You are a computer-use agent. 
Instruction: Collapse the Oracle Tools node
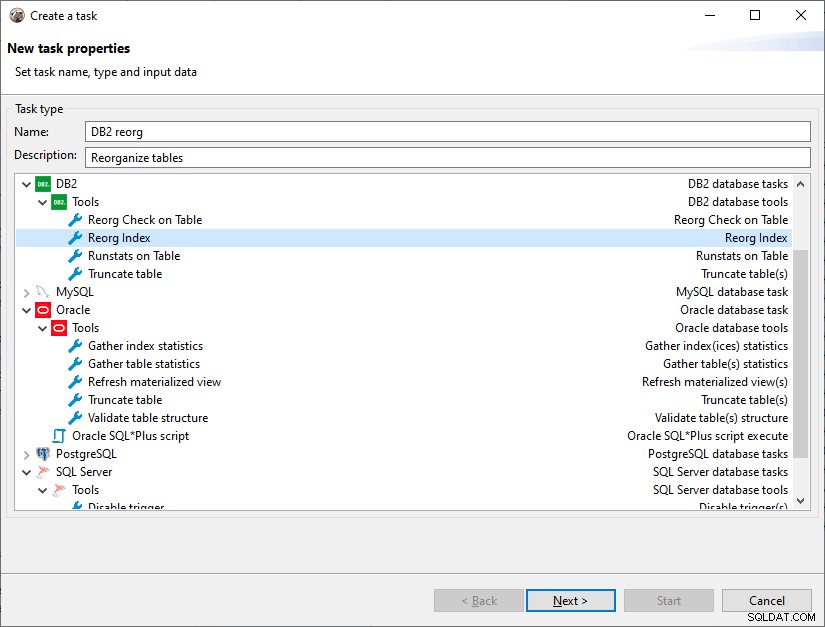pyautogui.click(x=43, y=328)
